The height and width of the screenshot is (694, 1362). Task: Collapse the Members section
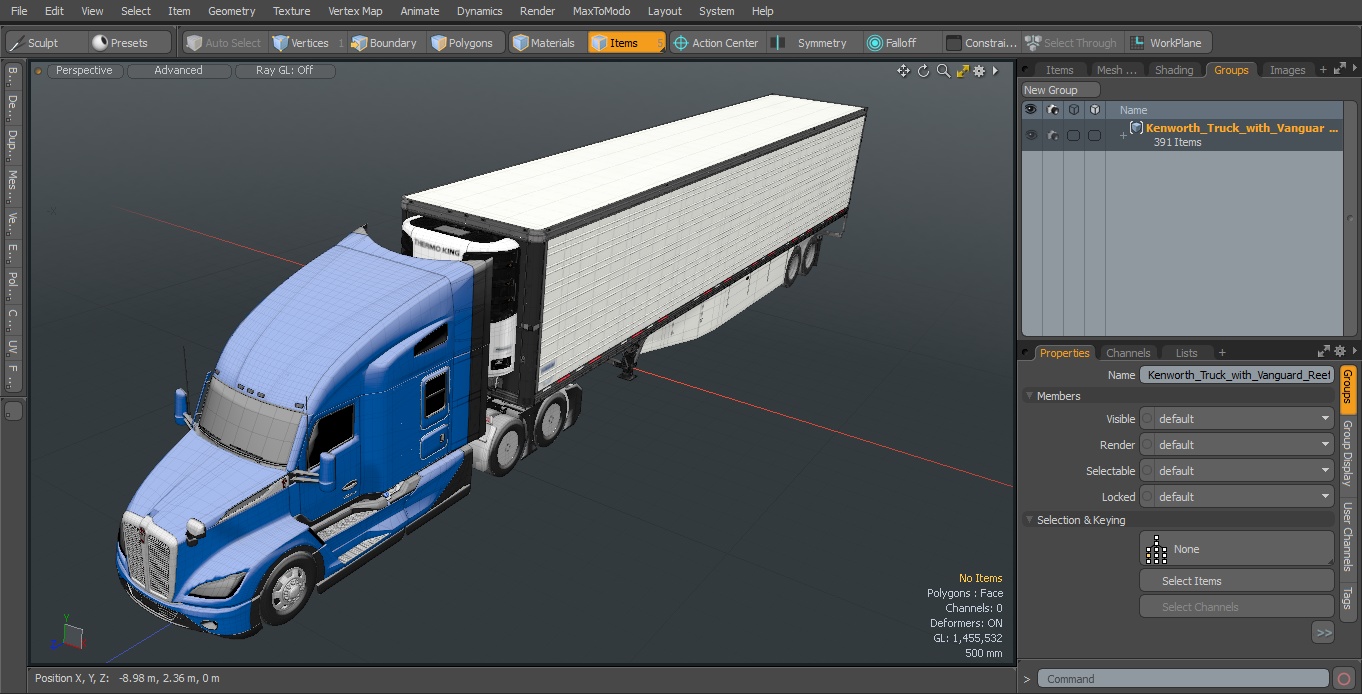coord(1029,396)
